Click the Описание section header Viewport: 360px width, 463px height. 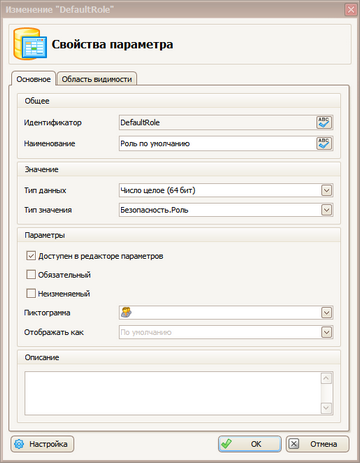click(179, 357)
